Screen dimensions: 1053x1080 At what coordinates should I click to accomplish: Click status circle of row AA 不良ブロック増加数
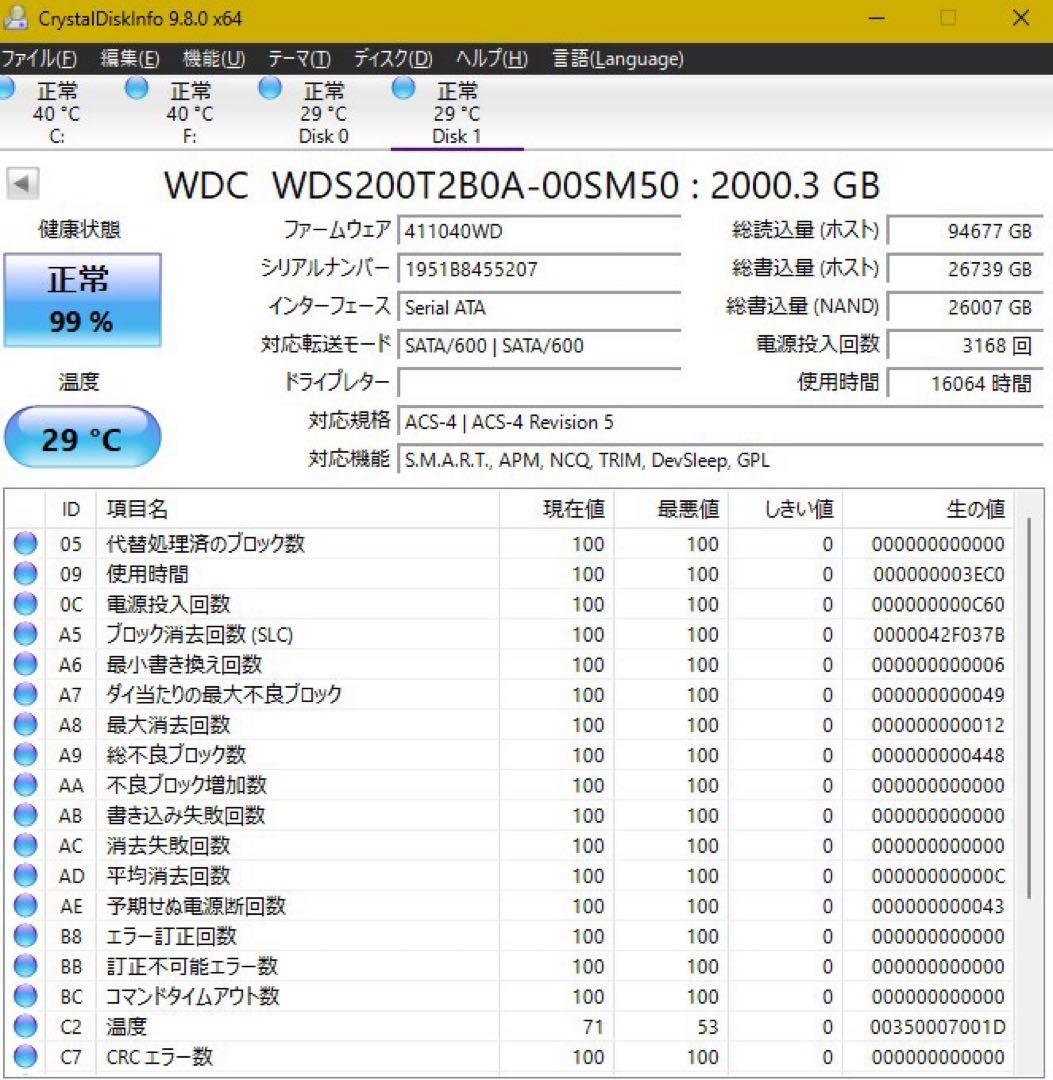point(25,785)
